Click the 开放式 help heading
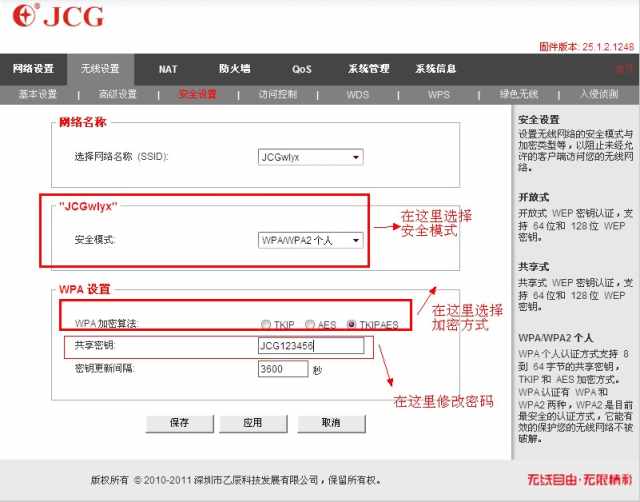This screenshot has height=502, width=640. tap(533, 198)
